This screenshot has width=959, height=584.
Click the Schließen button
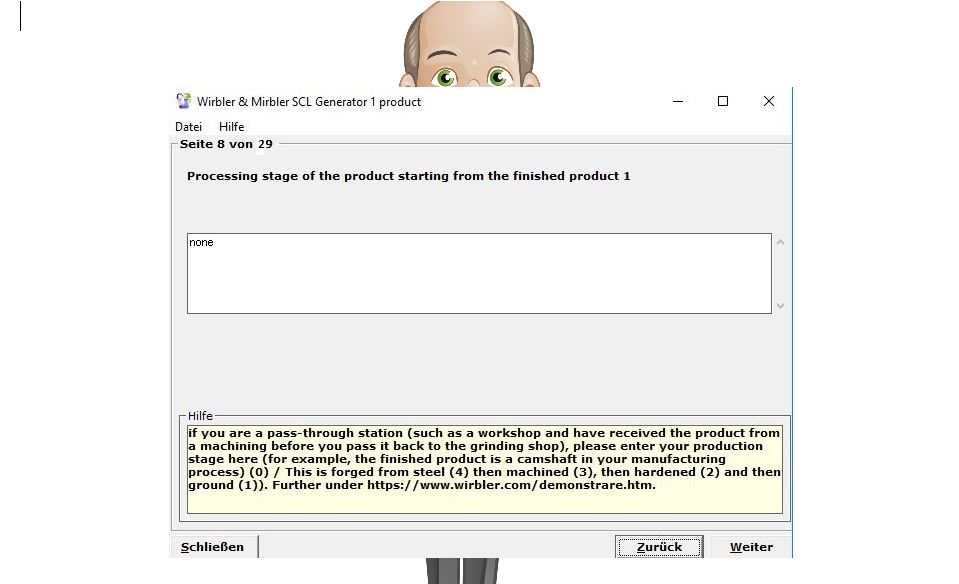[213, 547]
